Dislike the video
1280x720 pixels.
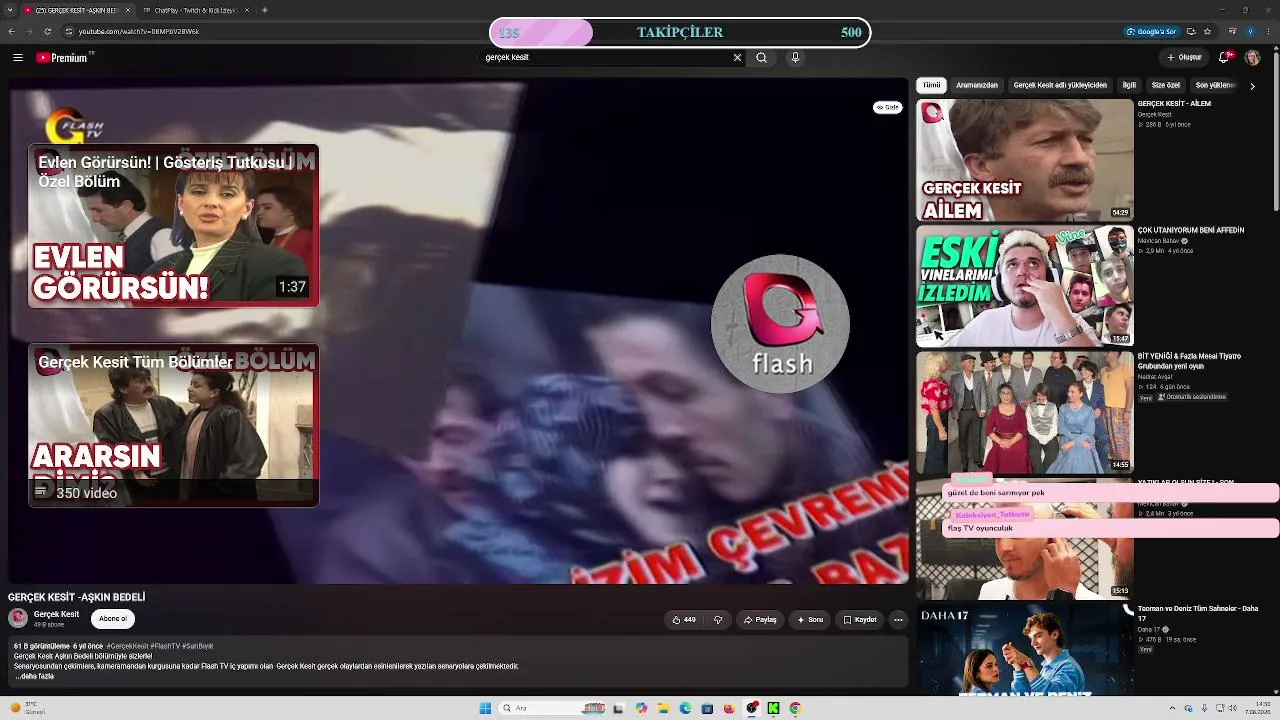[718, 620]
